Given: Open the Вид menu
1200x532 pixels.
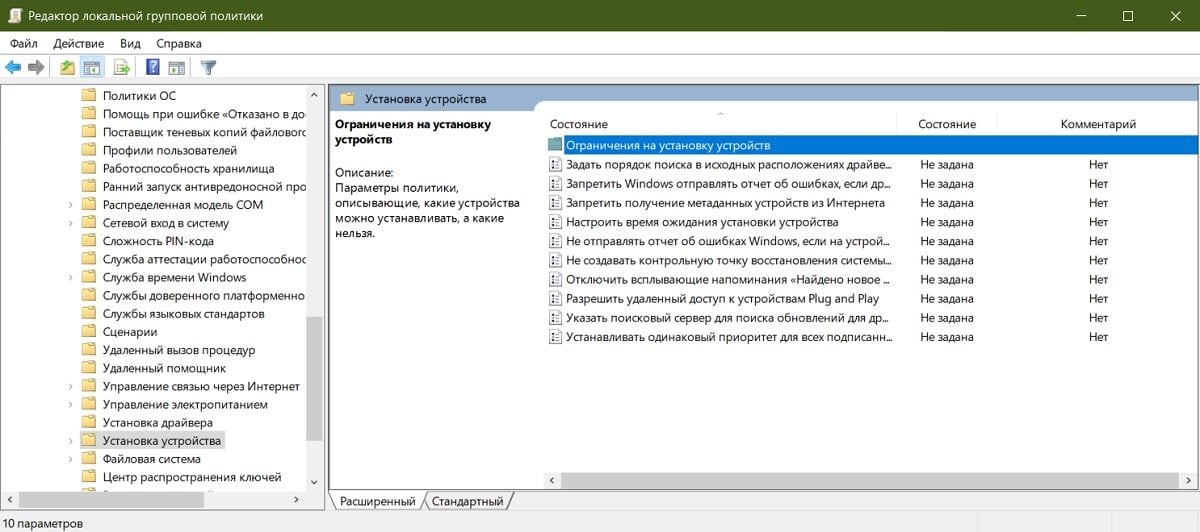Looking at the screenshot, I should [130, 44].
